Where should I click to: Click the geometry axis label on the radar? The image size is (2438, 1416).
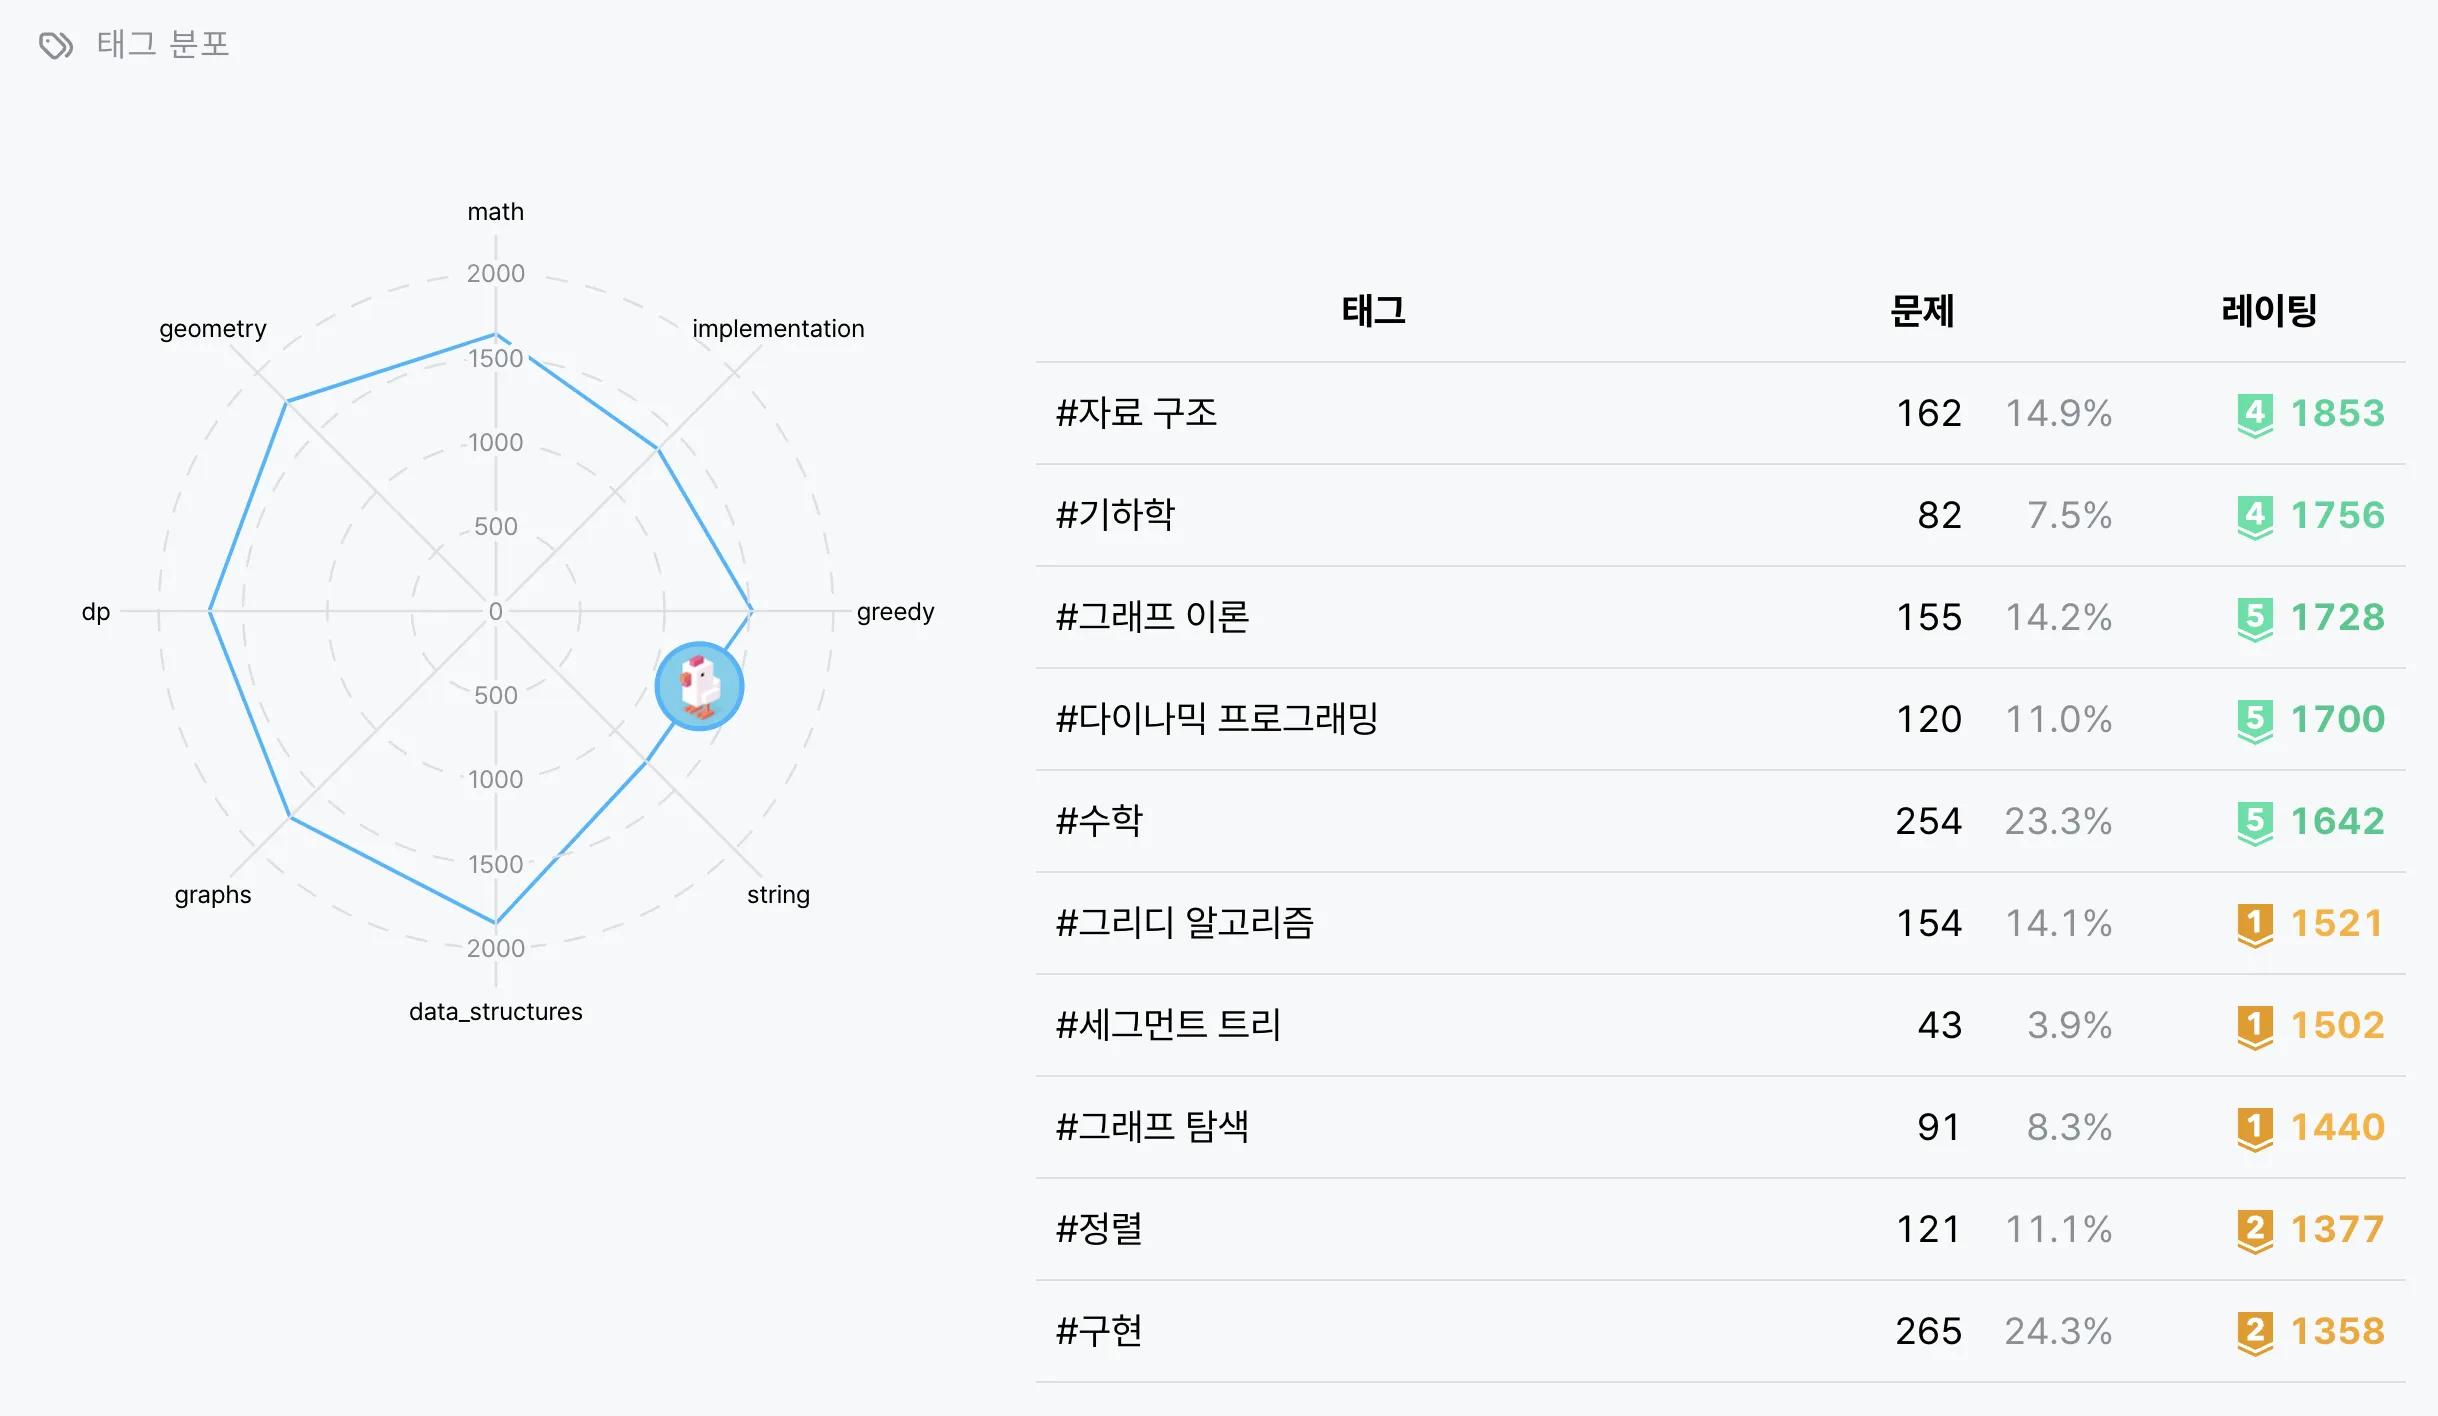(x=213, y=329)
